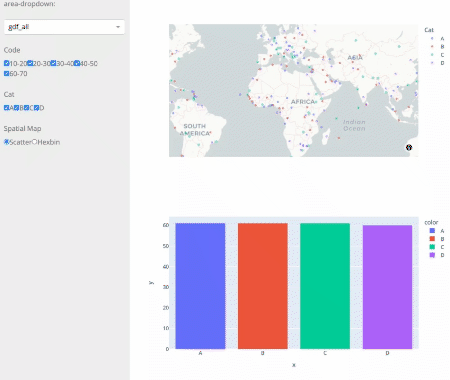Click the purple D bar
This screenshot has width=450, height=380.
click(x=387, y=287)
